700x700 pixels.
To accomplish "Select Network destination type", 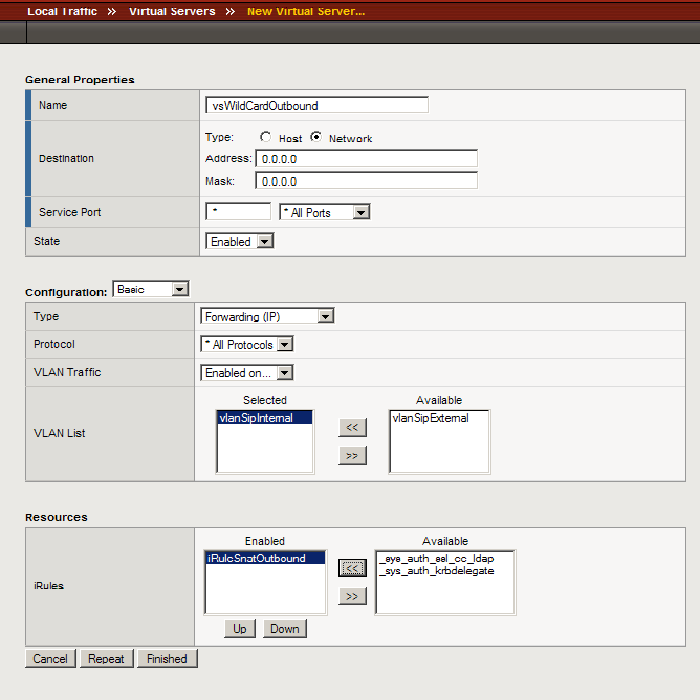I will [316, 138].
